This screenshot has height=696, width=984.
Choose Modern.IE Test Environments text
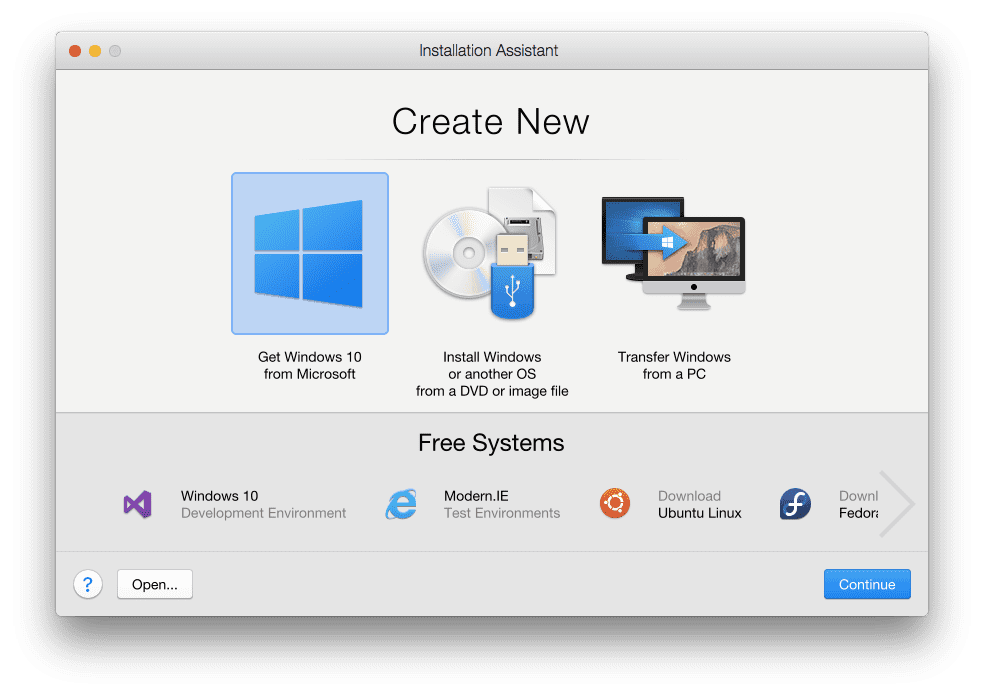click(x=501, y=504)
